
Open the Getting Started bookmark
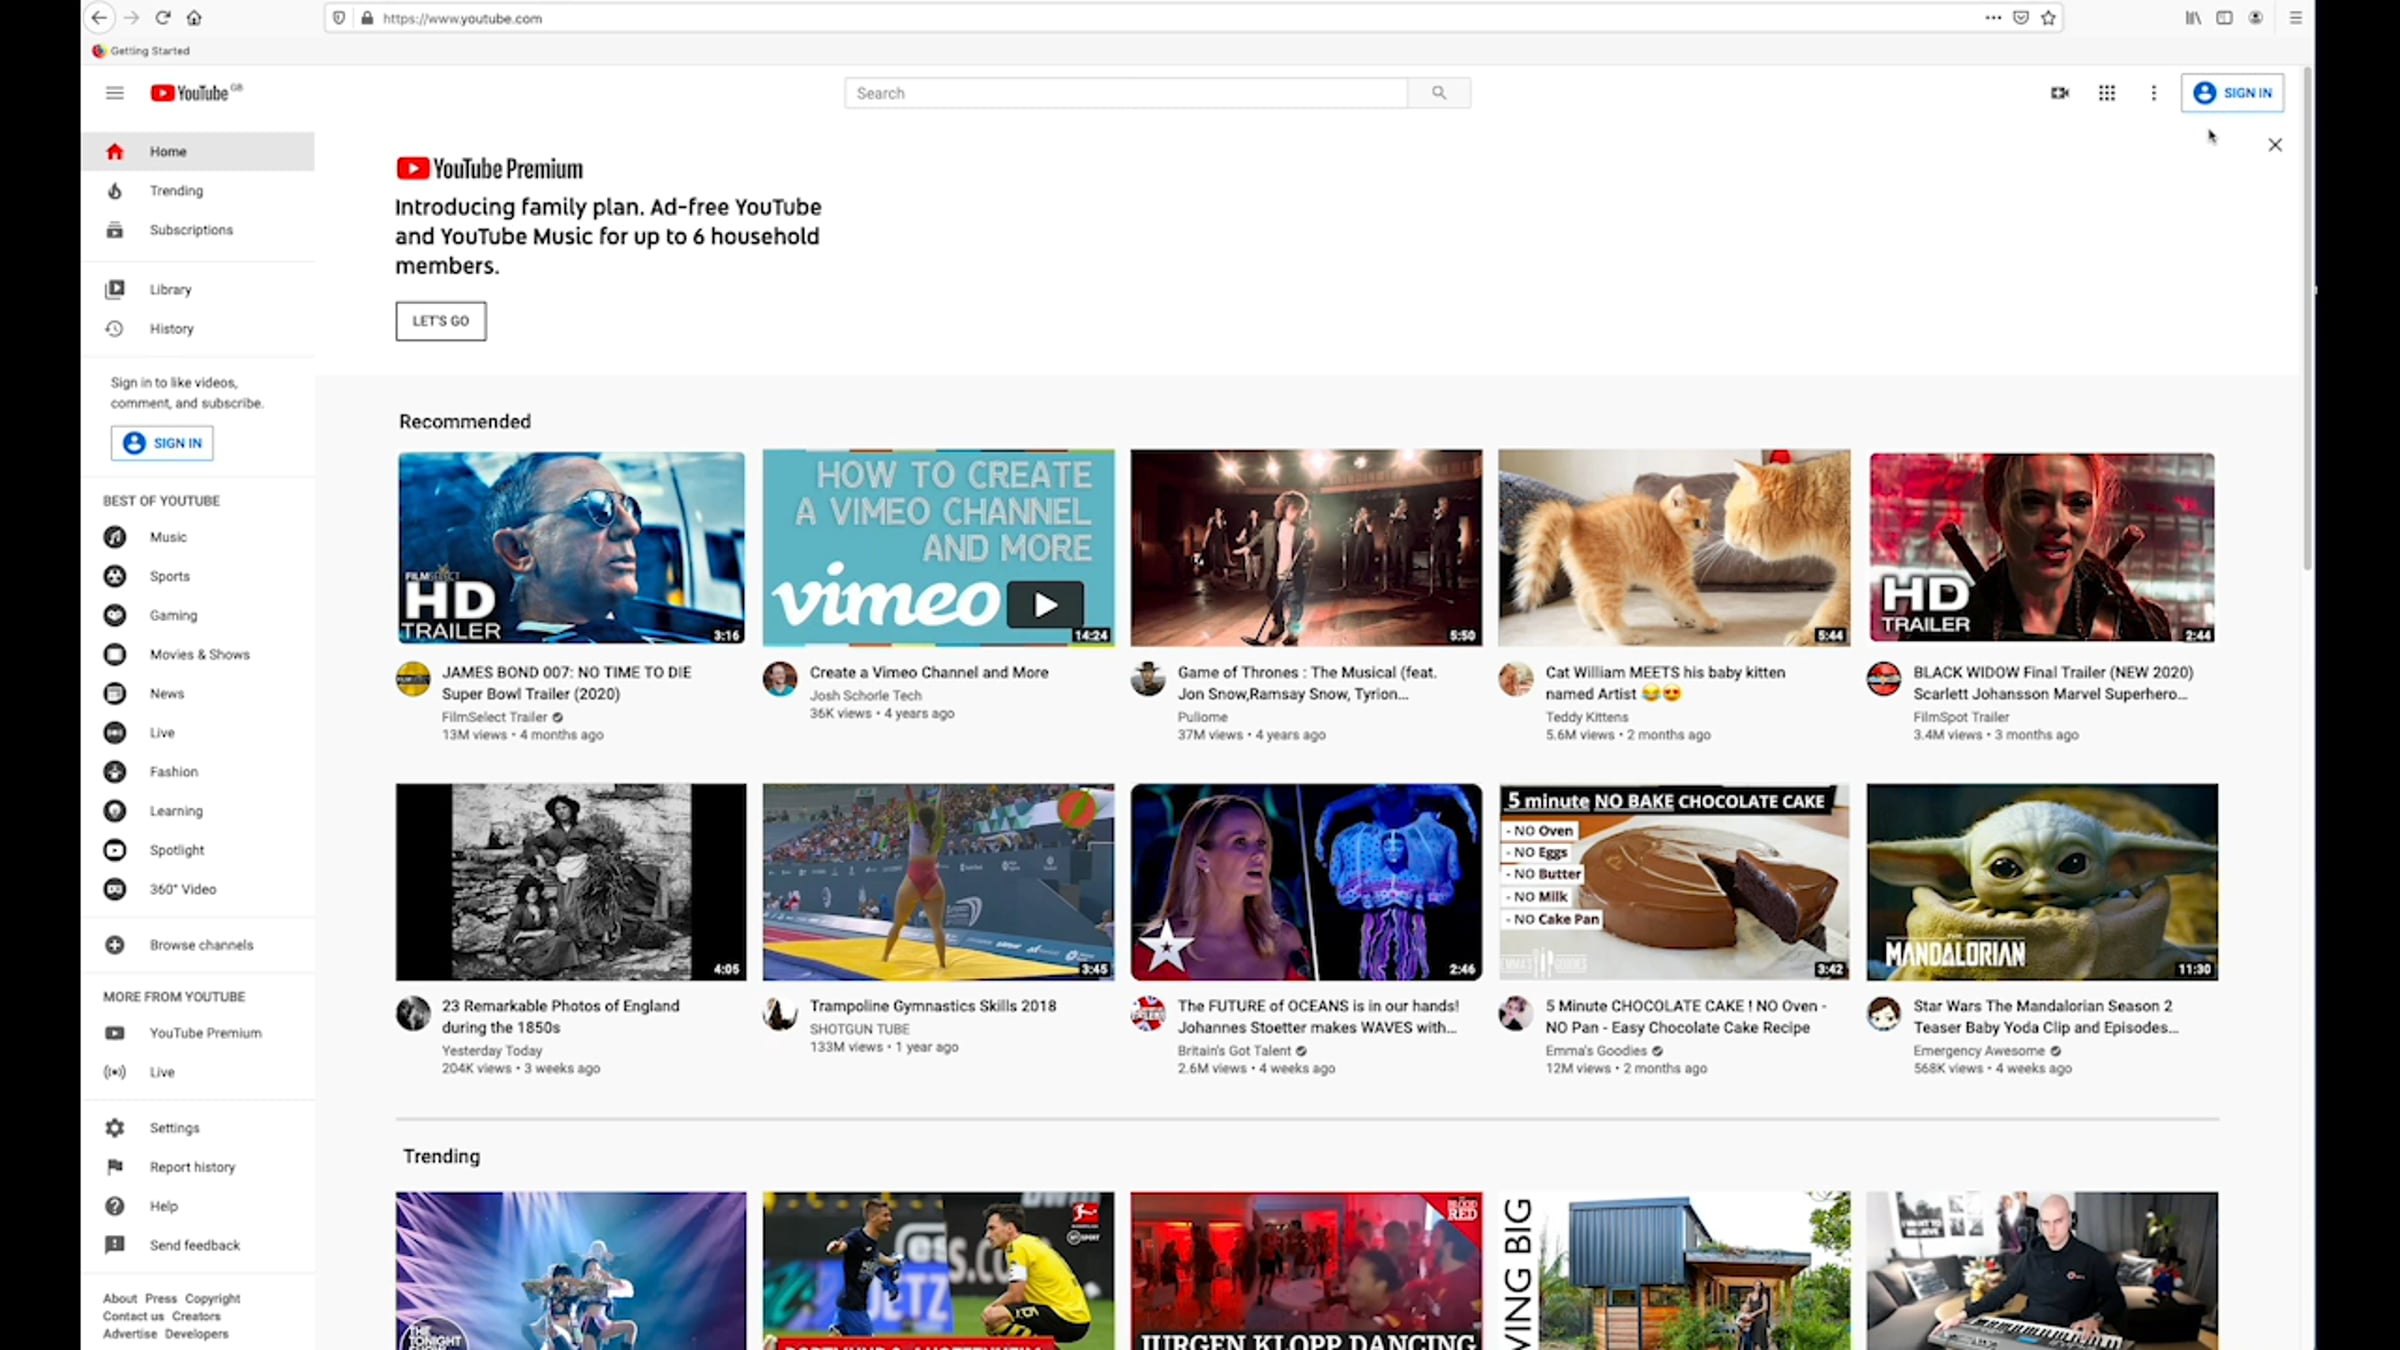point(141,50)
